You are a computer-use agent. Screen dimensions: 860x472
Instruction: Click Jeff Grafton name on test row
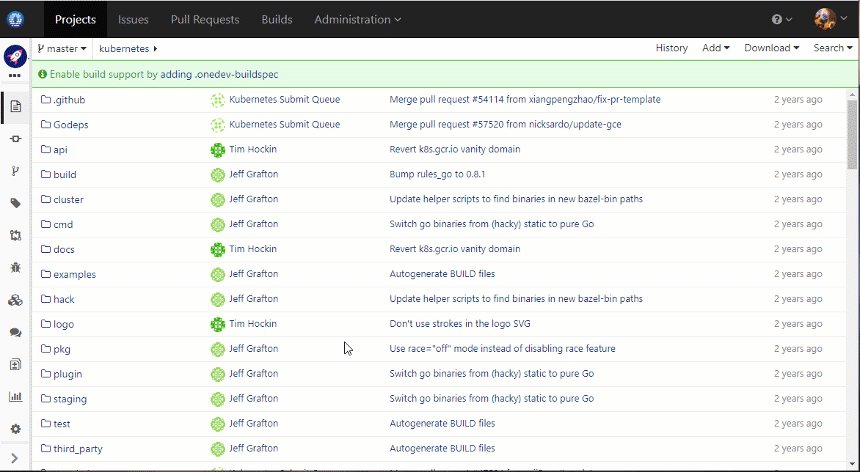tap(253, 423)
